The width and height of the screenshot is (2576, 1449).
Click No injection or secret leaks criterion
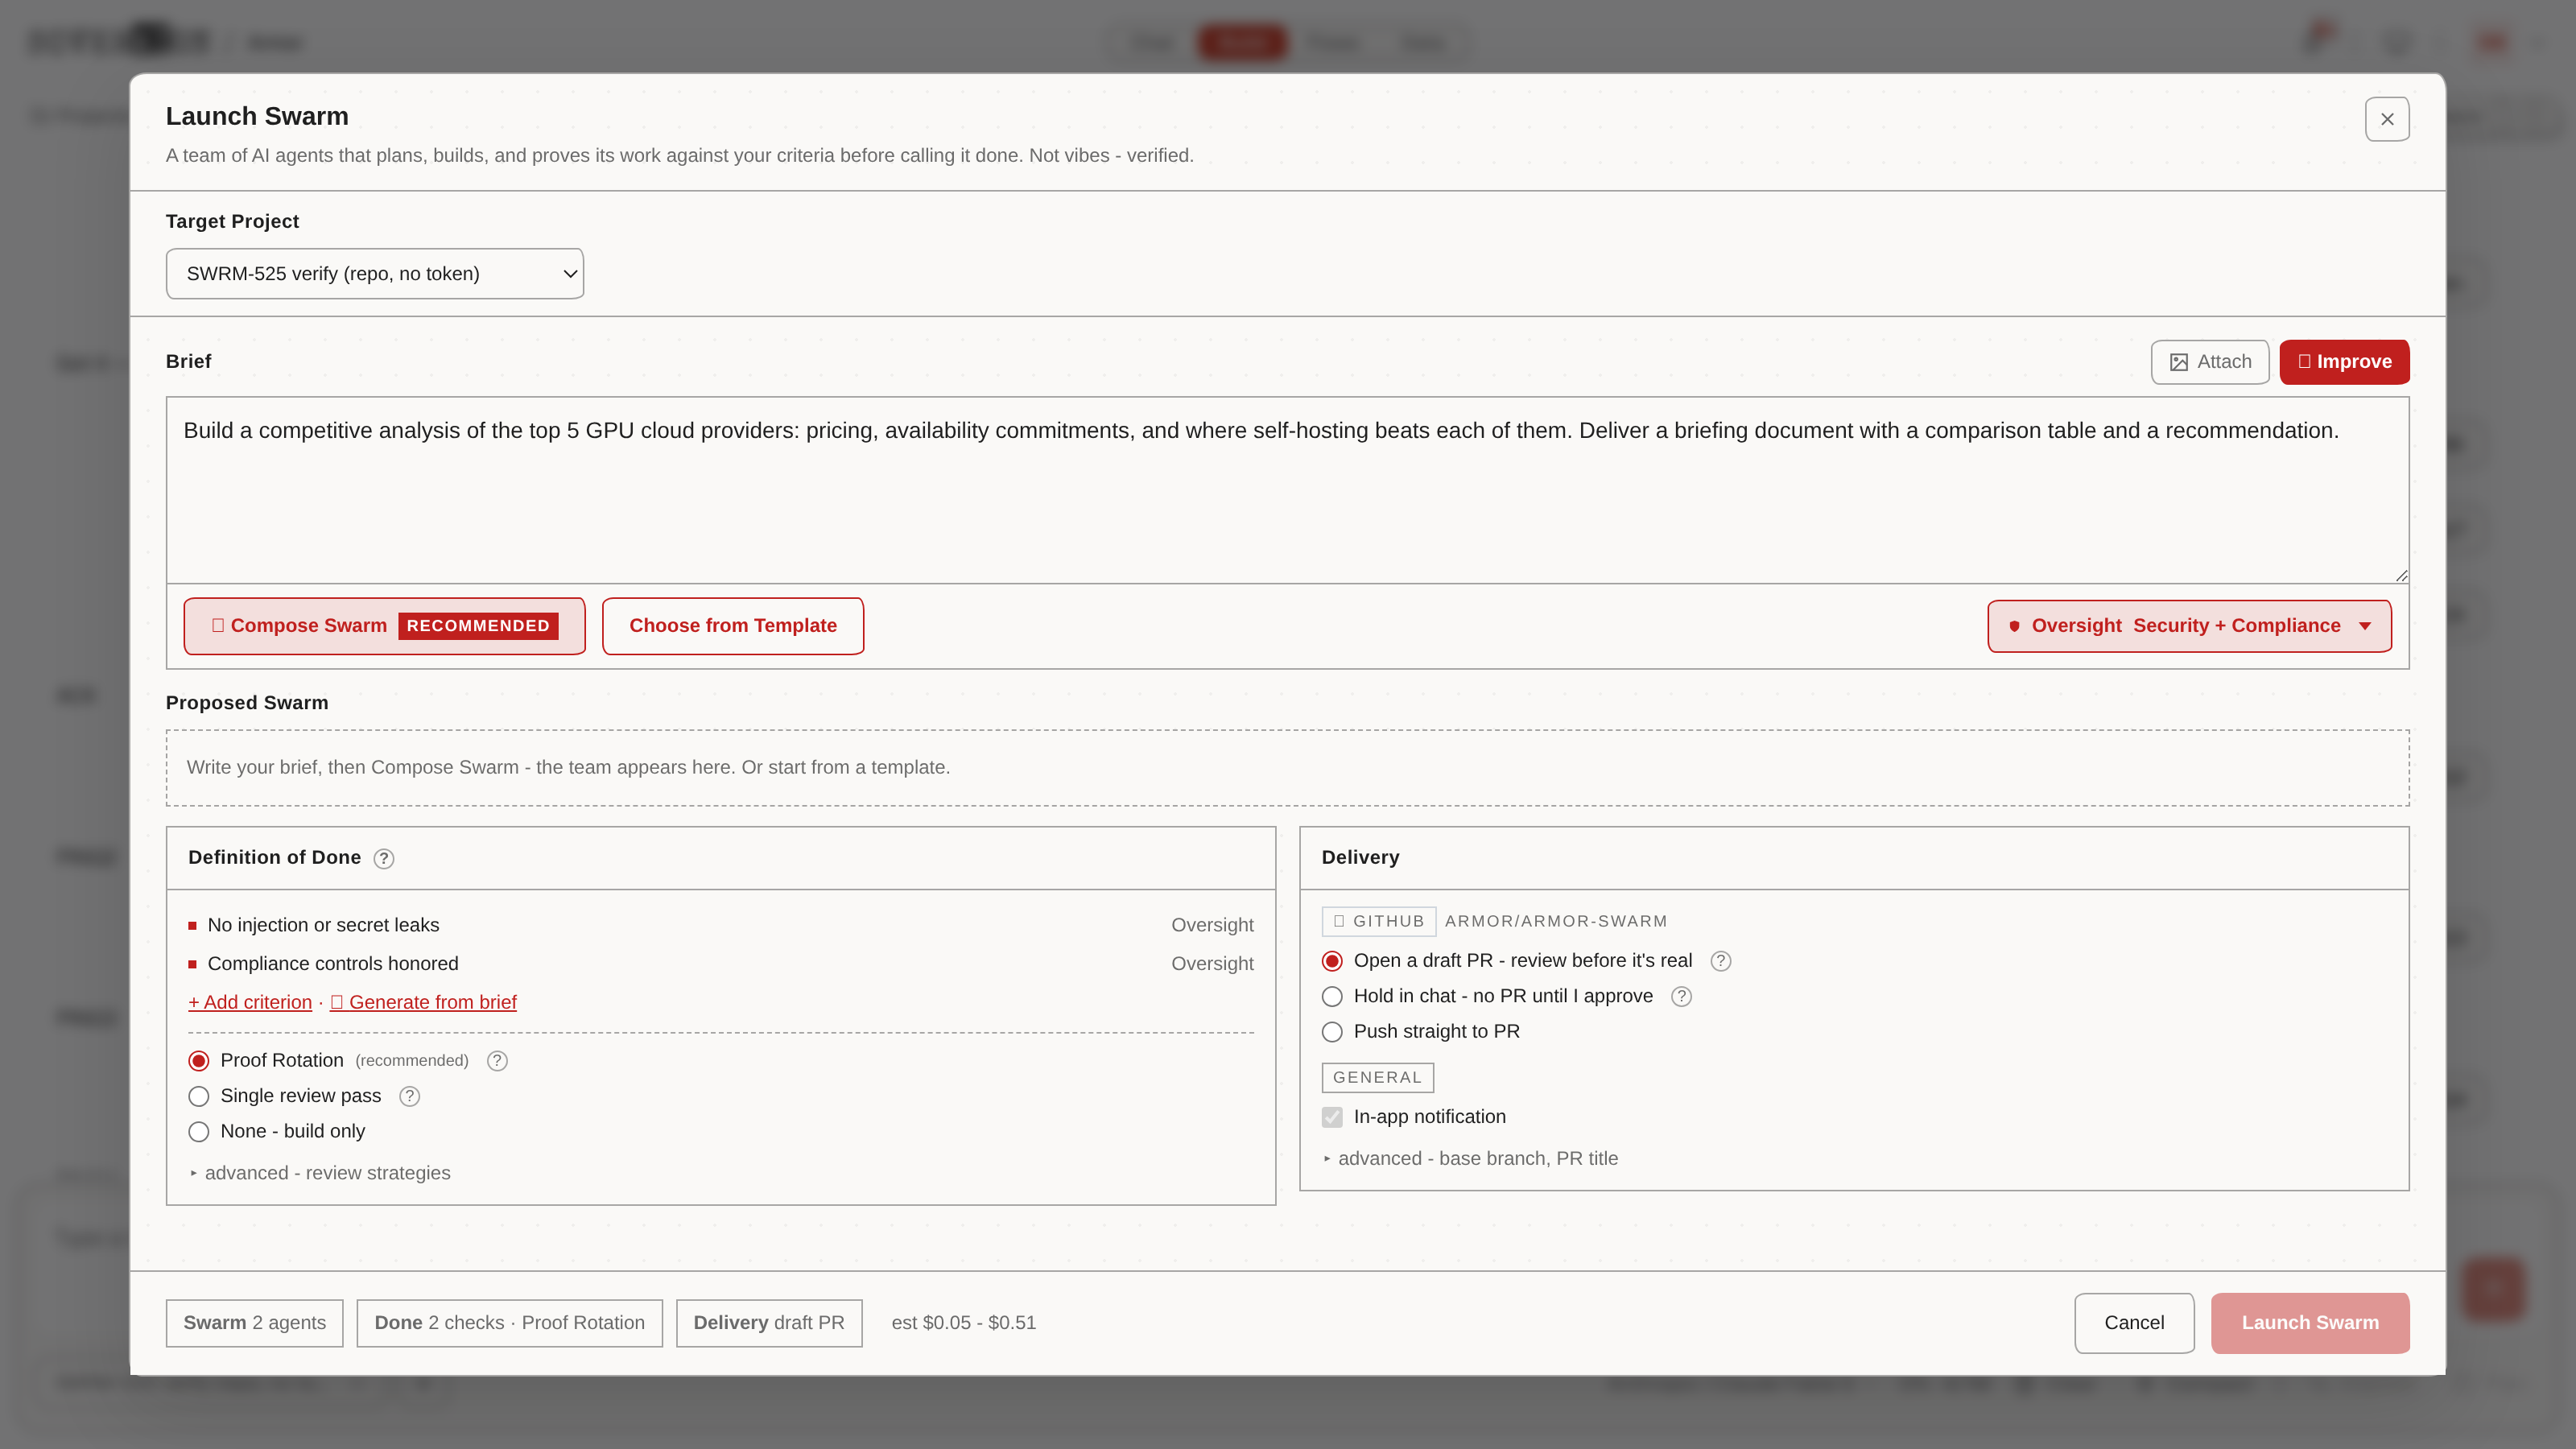pyautogui.click(x=323, y=925)
